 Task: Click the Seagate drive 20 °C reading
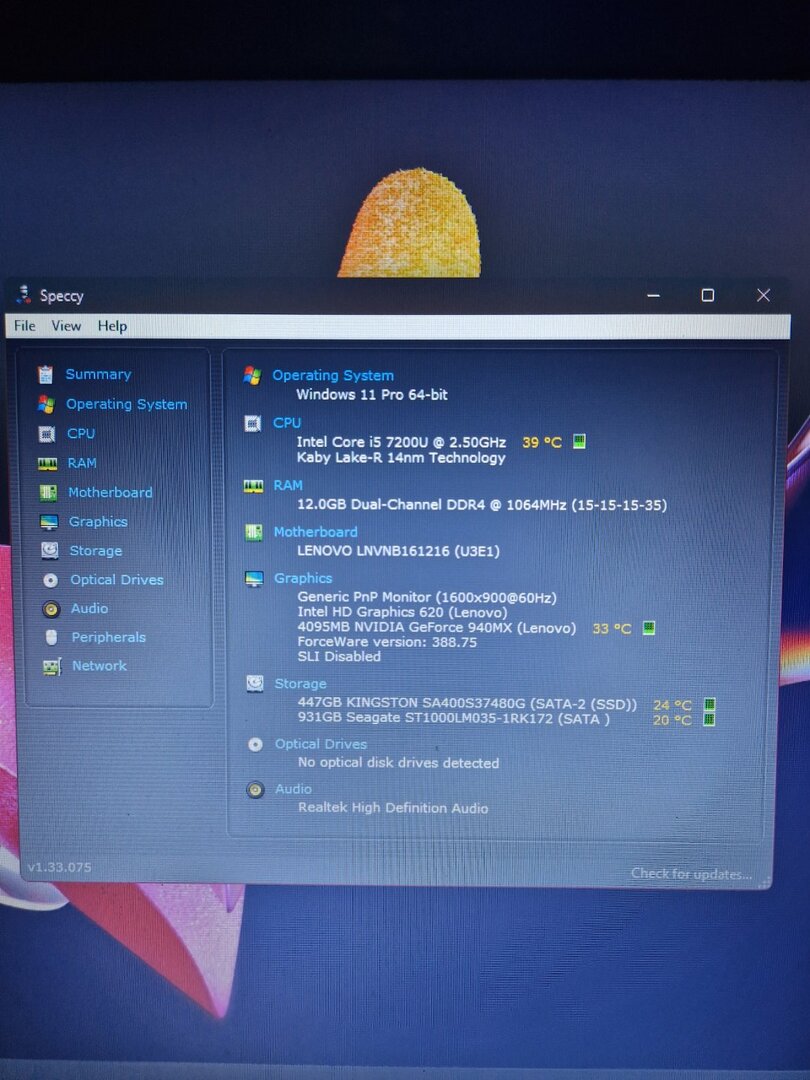[672, 720]
